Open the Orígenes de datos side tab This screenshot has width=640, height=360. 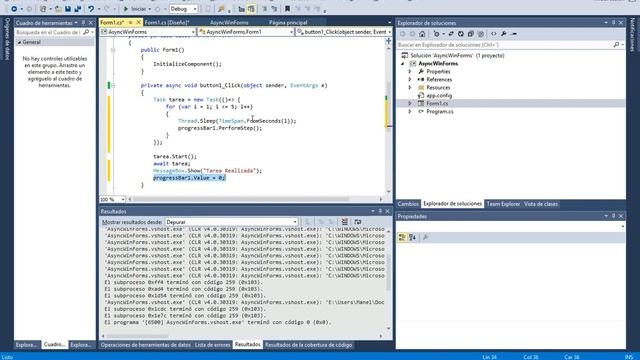(6, 39)
